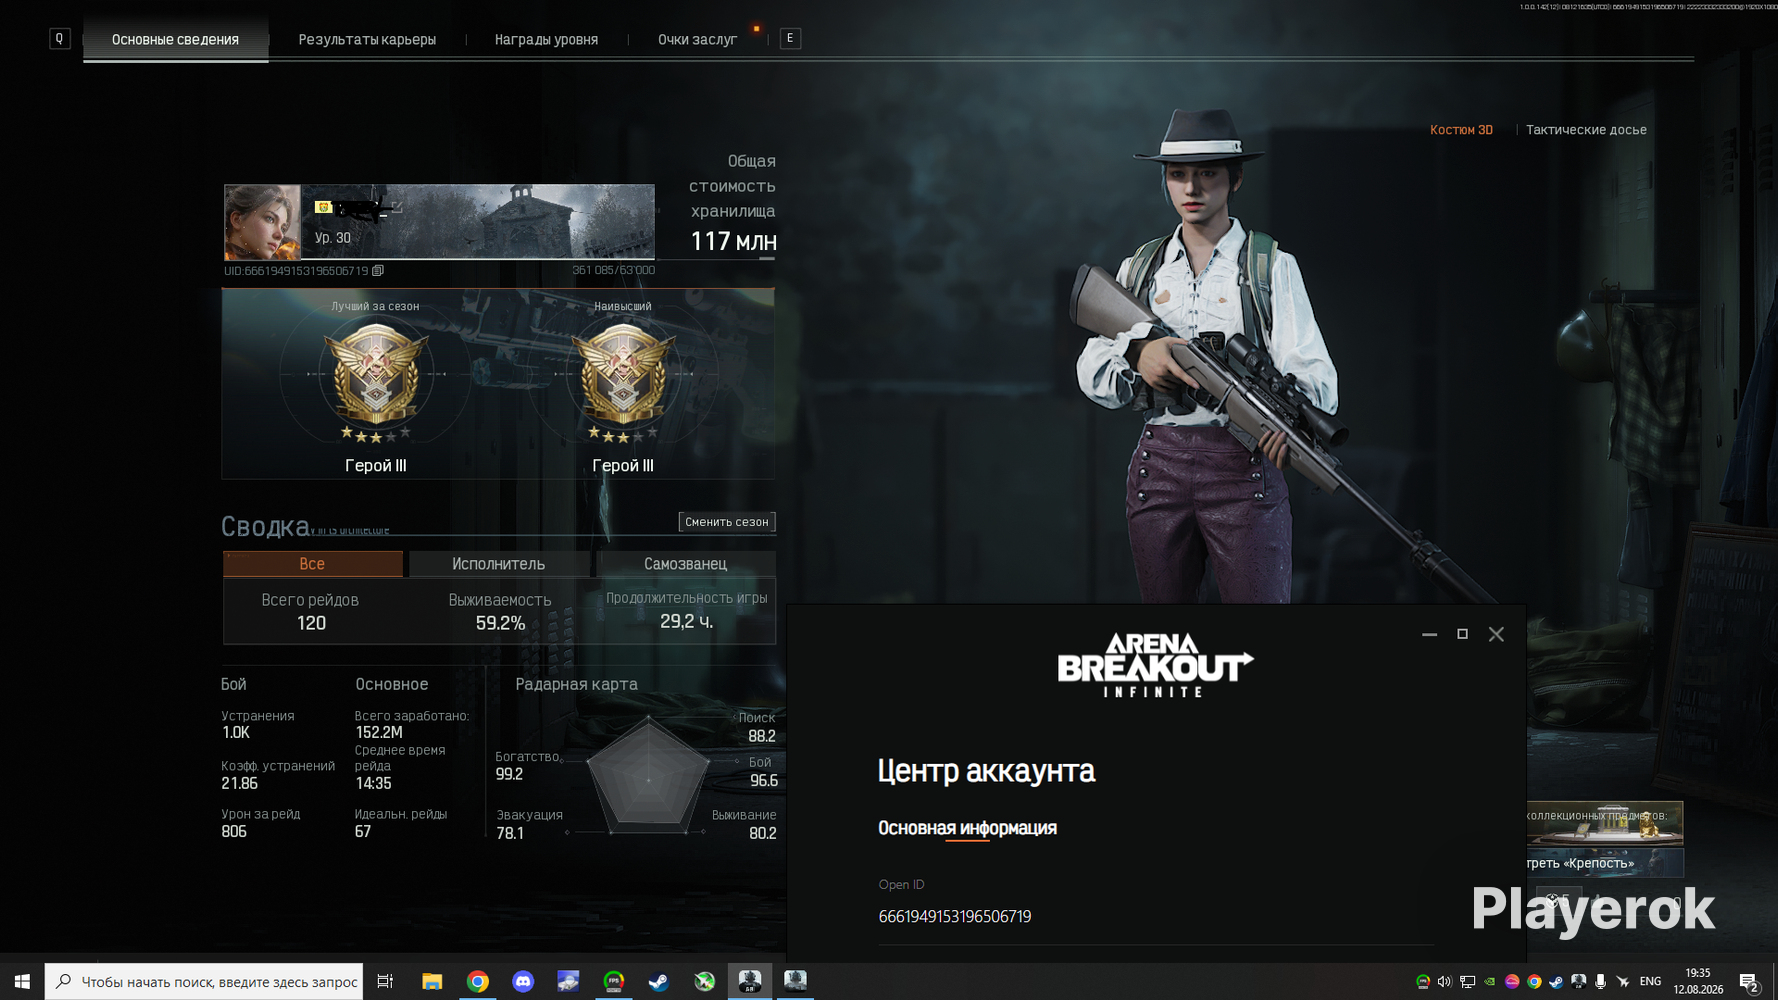View the best season rank badge
The width and height of the screenshot is (1778, 1000).
click(x=375, y=375)
